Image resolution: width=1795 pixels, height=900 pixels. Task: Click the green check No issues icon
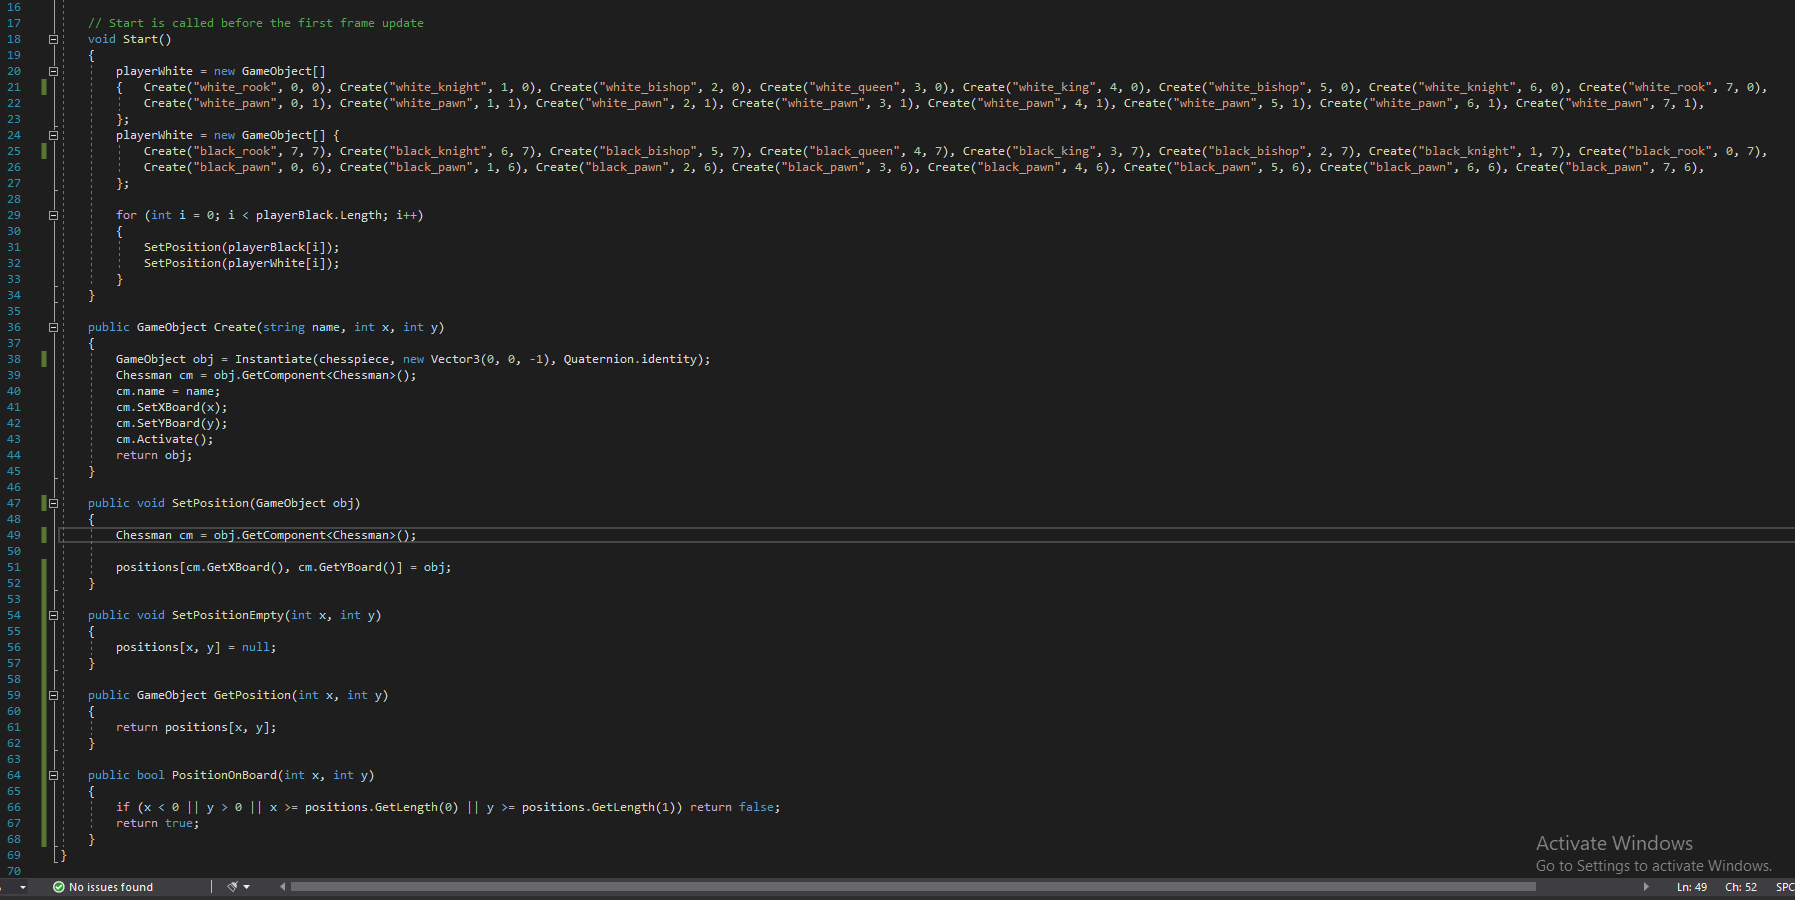click(59, 887)
